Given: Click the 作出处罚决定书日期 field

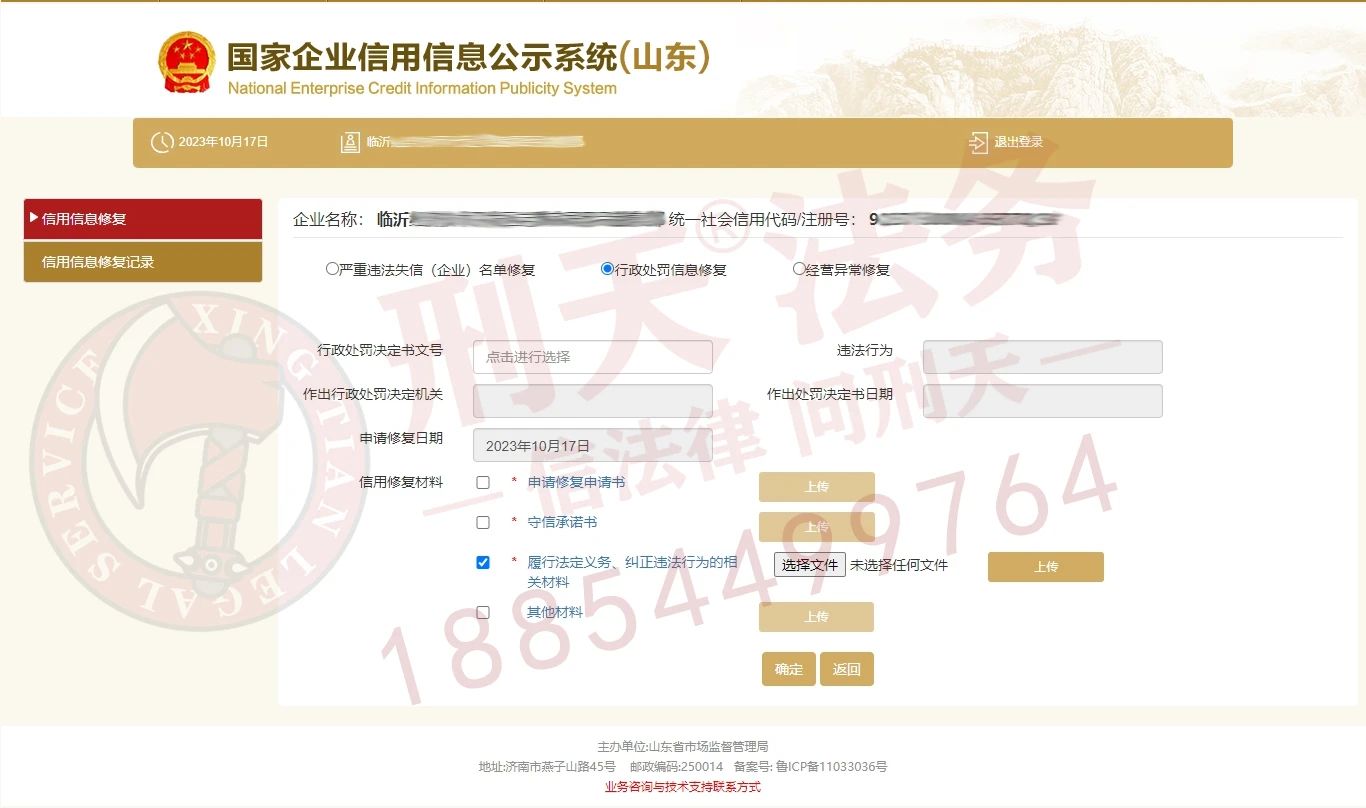Looking at the screenshot, I should click(1043, 401).
